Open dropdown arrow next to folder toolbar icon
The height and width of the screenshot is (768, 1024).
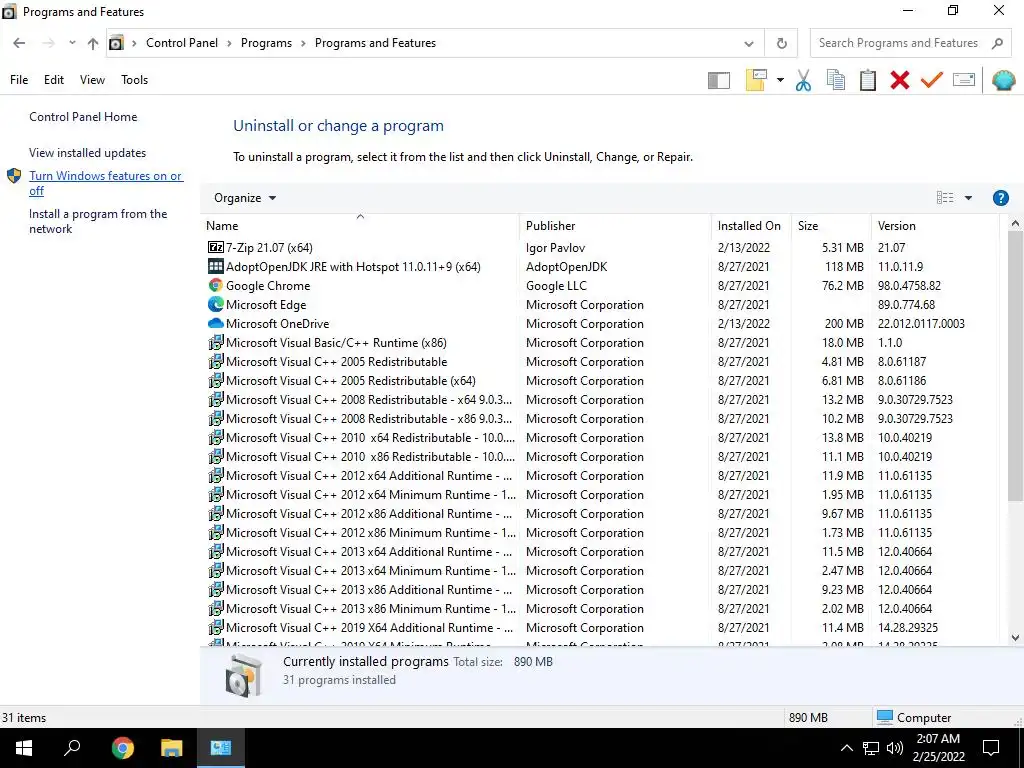(780, 80)
